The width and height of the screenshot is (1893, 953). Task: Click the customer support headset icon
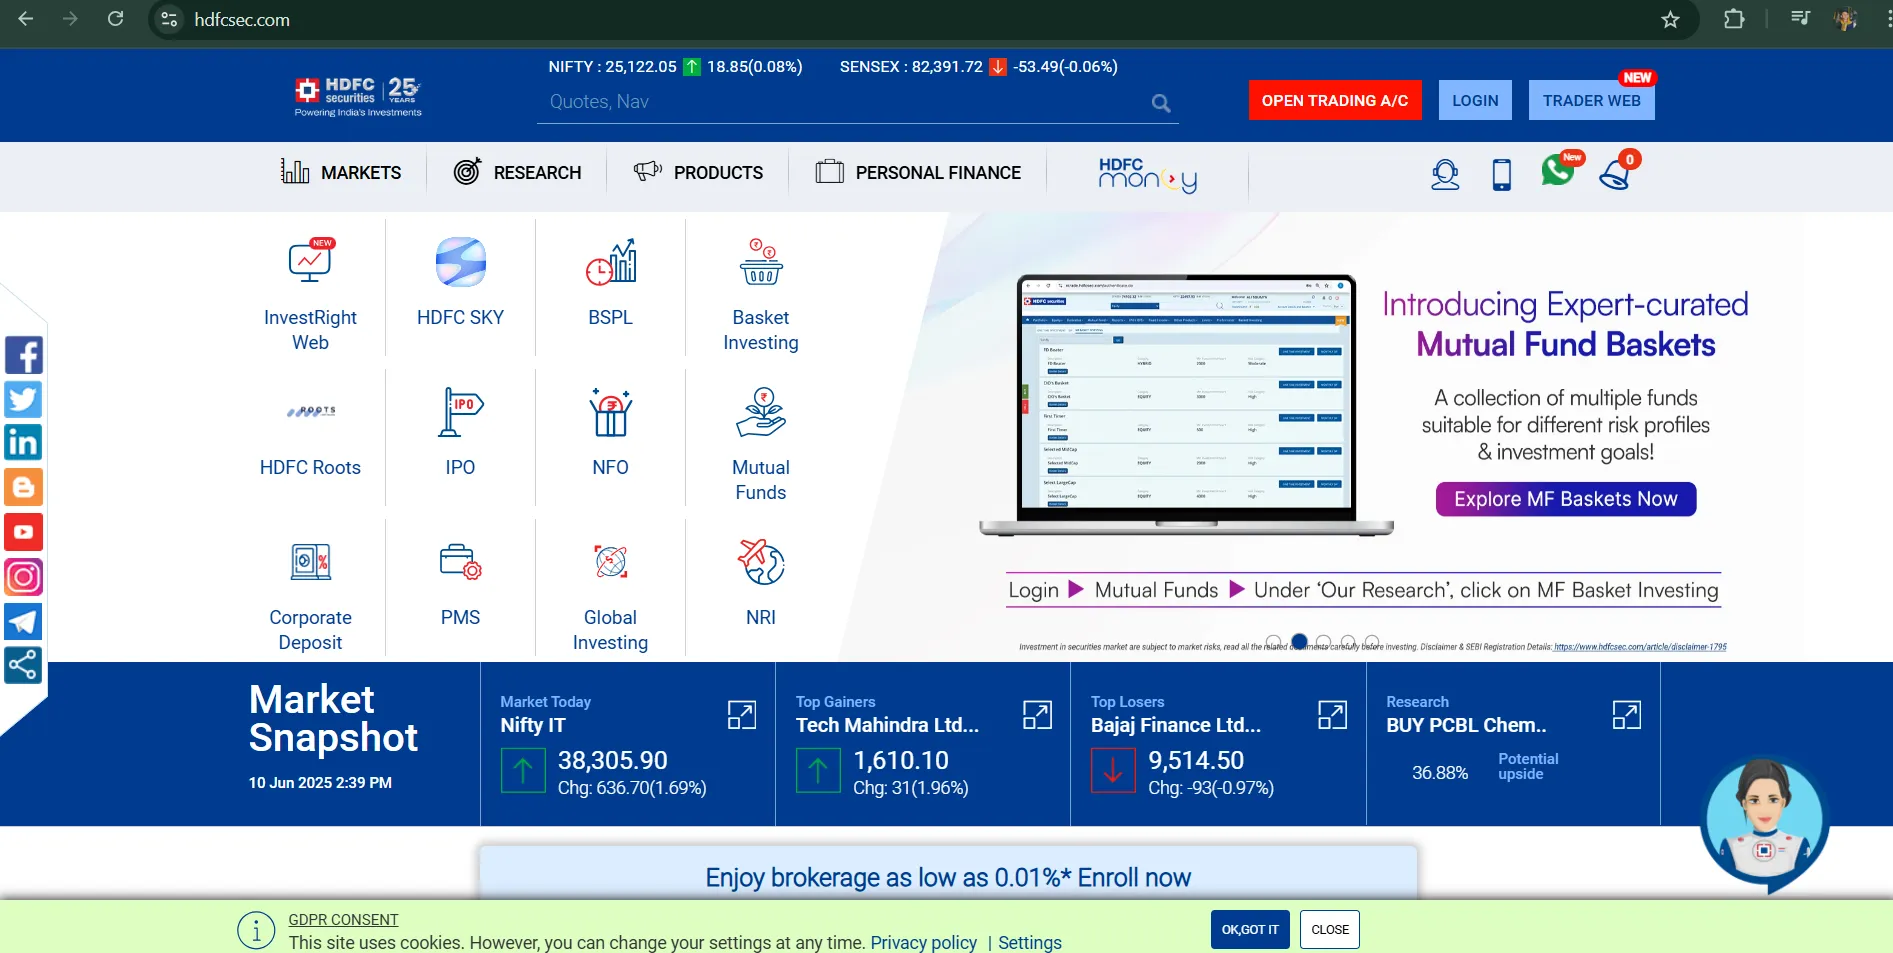click(x=1445, y=174)
